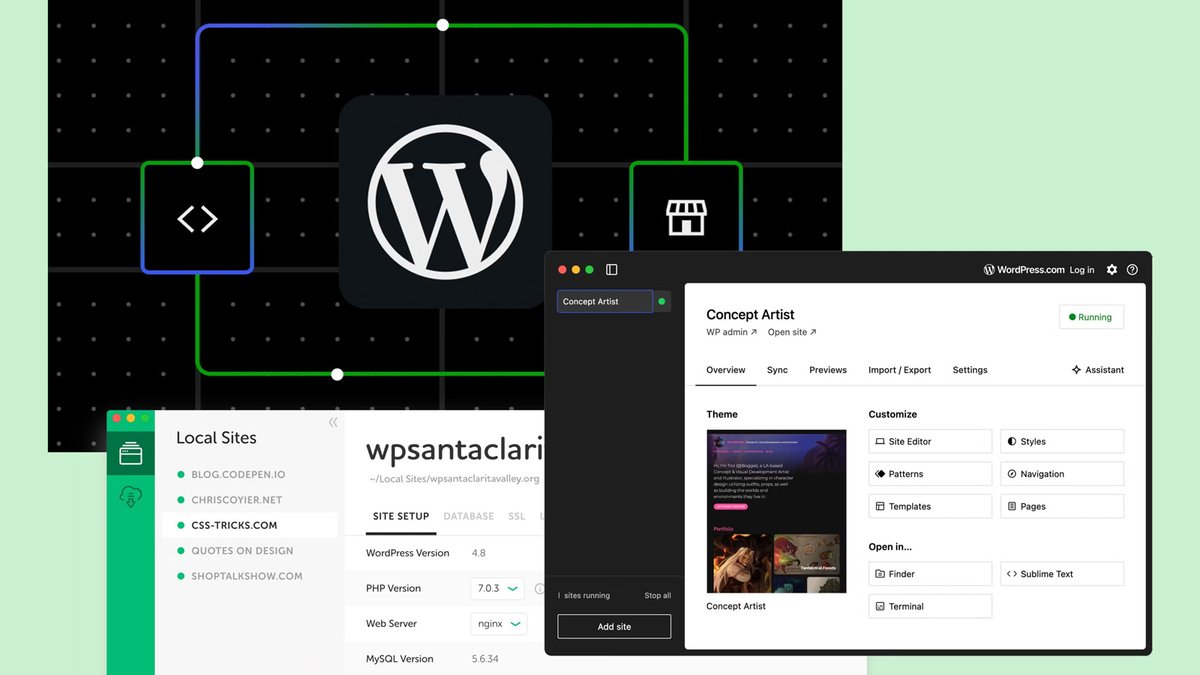Viewport: 1200px width, 675px height.
Task: Open the Previews tab
Action: point(828,370)
